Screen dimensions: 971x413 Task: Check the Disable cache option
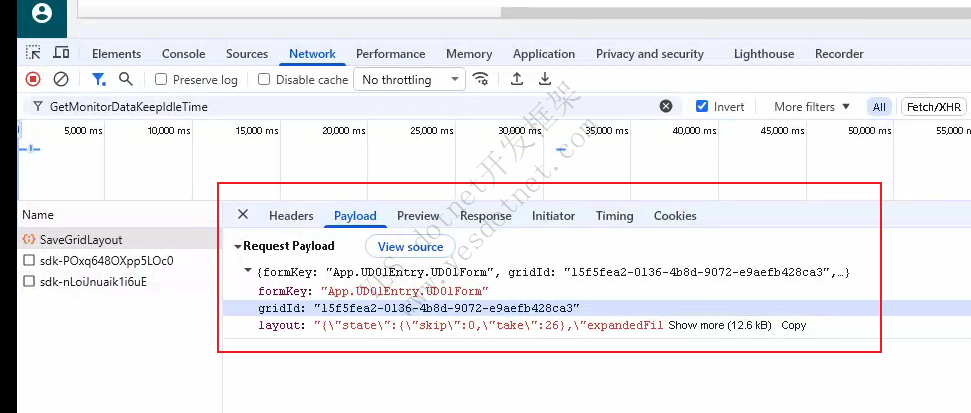click(264, 80)
